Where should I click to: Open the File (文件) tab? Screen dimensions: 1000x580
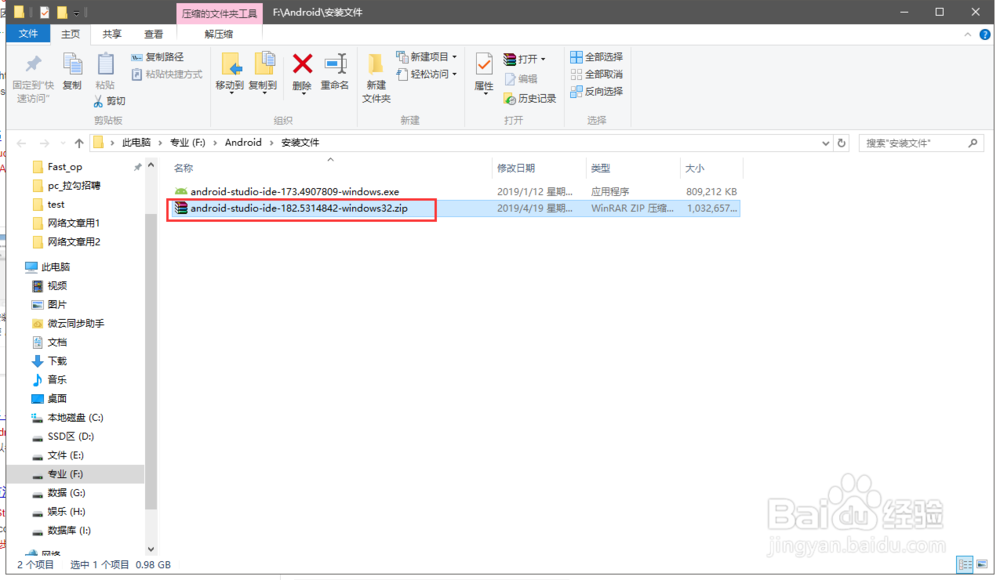(28, 34)
